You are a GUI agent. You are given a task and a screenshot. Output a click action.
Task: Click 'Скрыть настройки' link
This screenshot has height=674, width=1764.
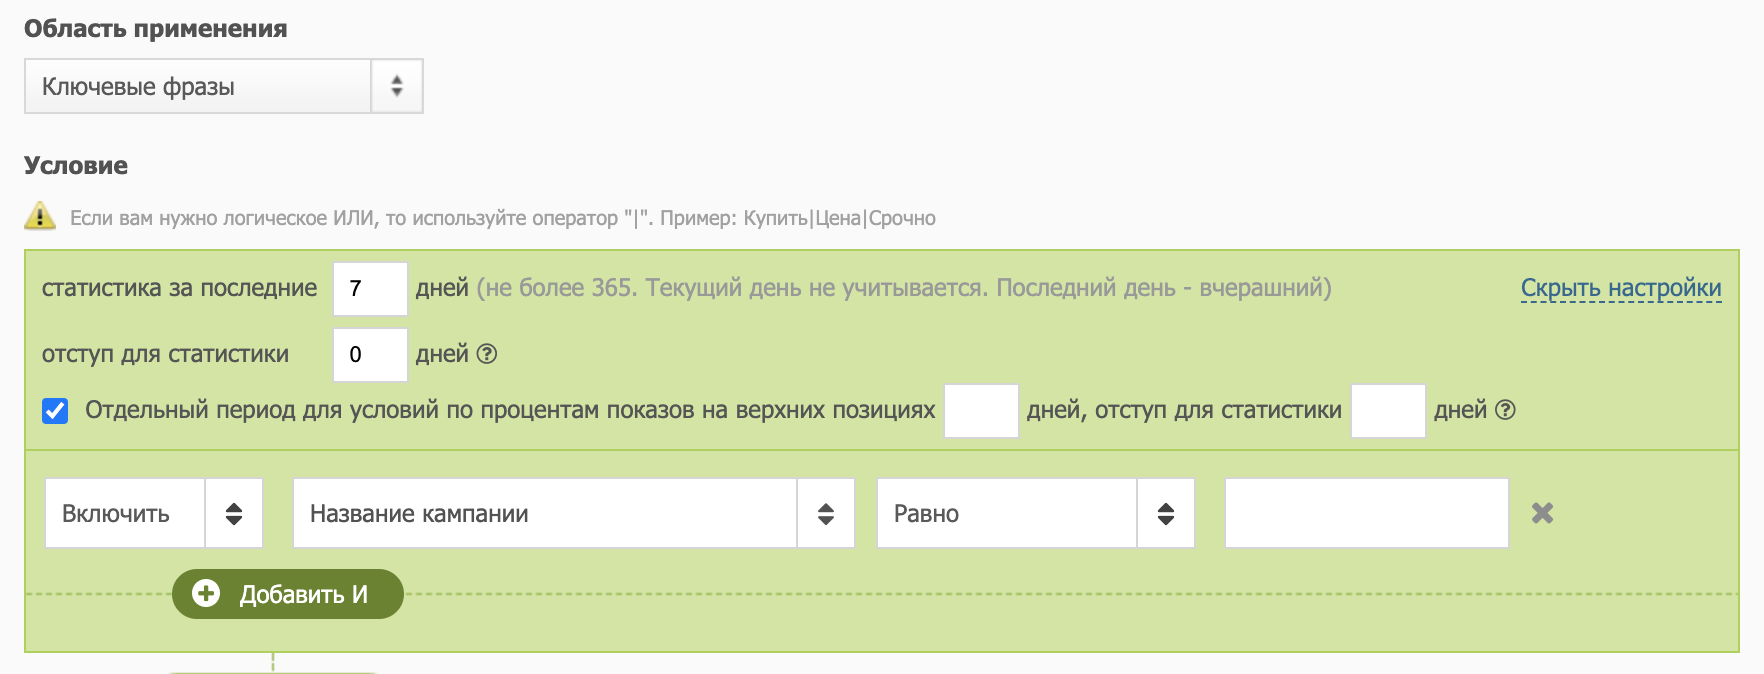pos(1620,288)
